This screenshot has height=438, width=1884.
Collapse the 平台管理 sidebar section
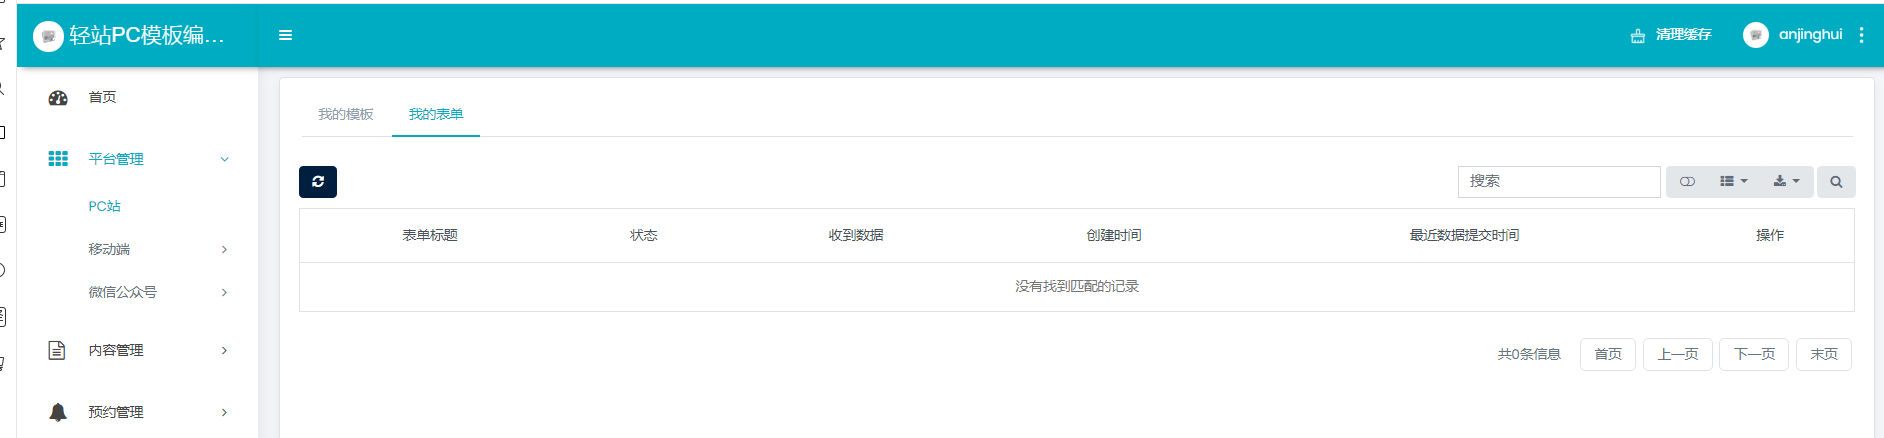[224, 159]
